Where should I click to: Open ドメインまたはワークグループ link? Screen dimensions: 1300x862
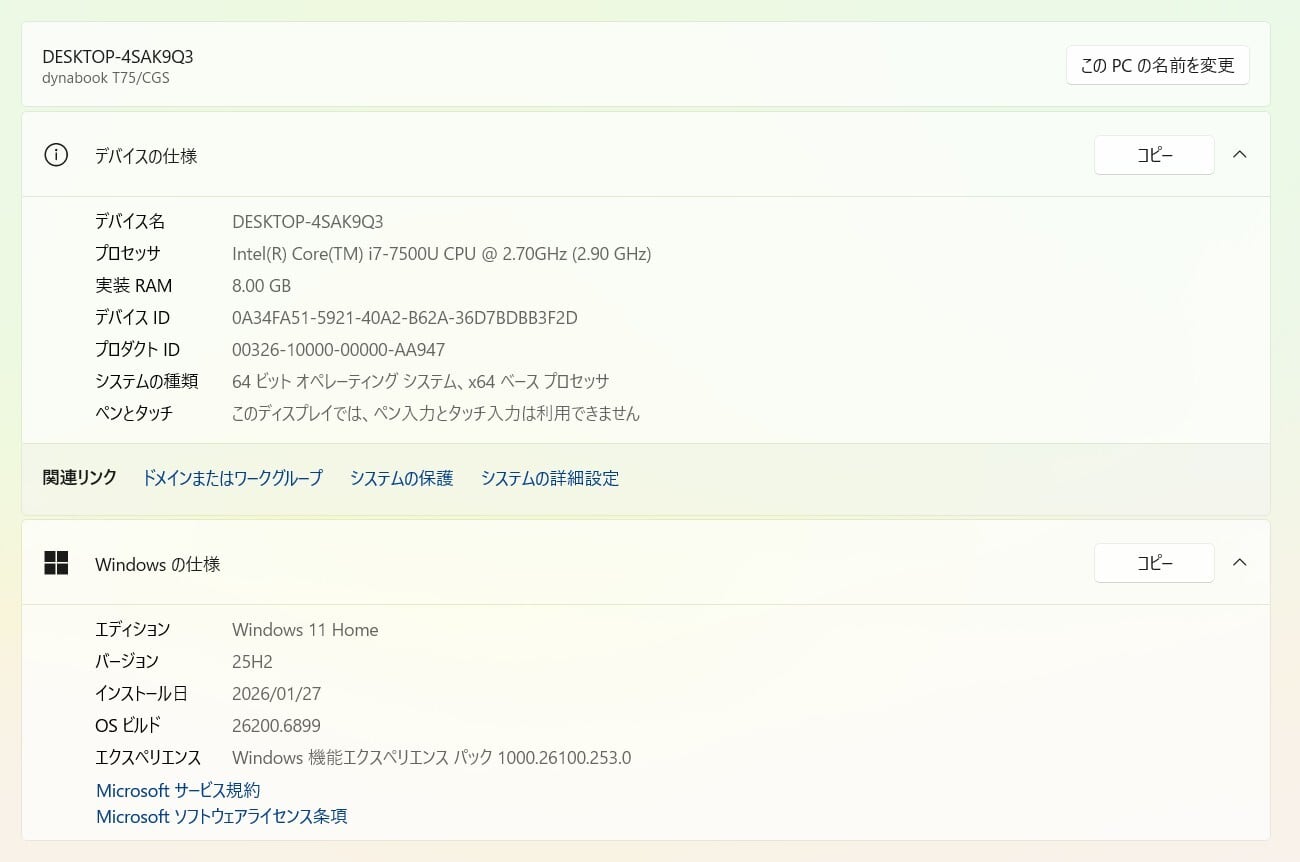point(233,478)
